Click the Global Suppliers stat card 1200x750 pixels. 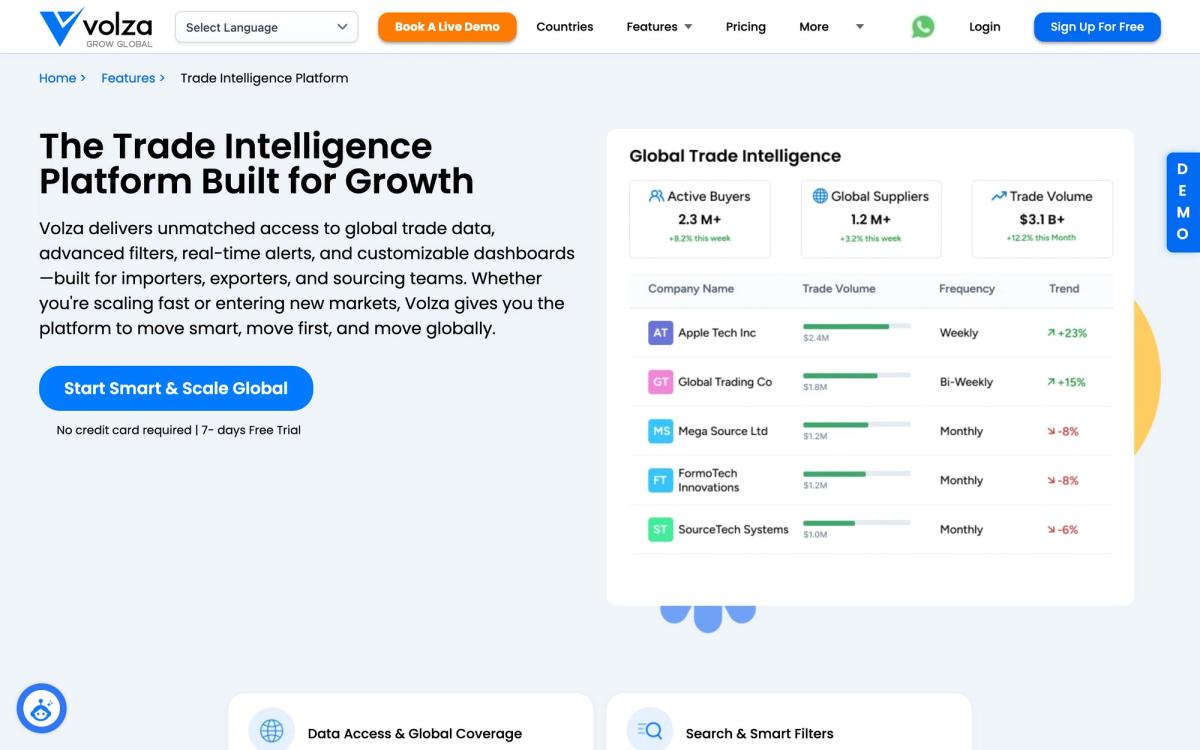coord(871,219)
